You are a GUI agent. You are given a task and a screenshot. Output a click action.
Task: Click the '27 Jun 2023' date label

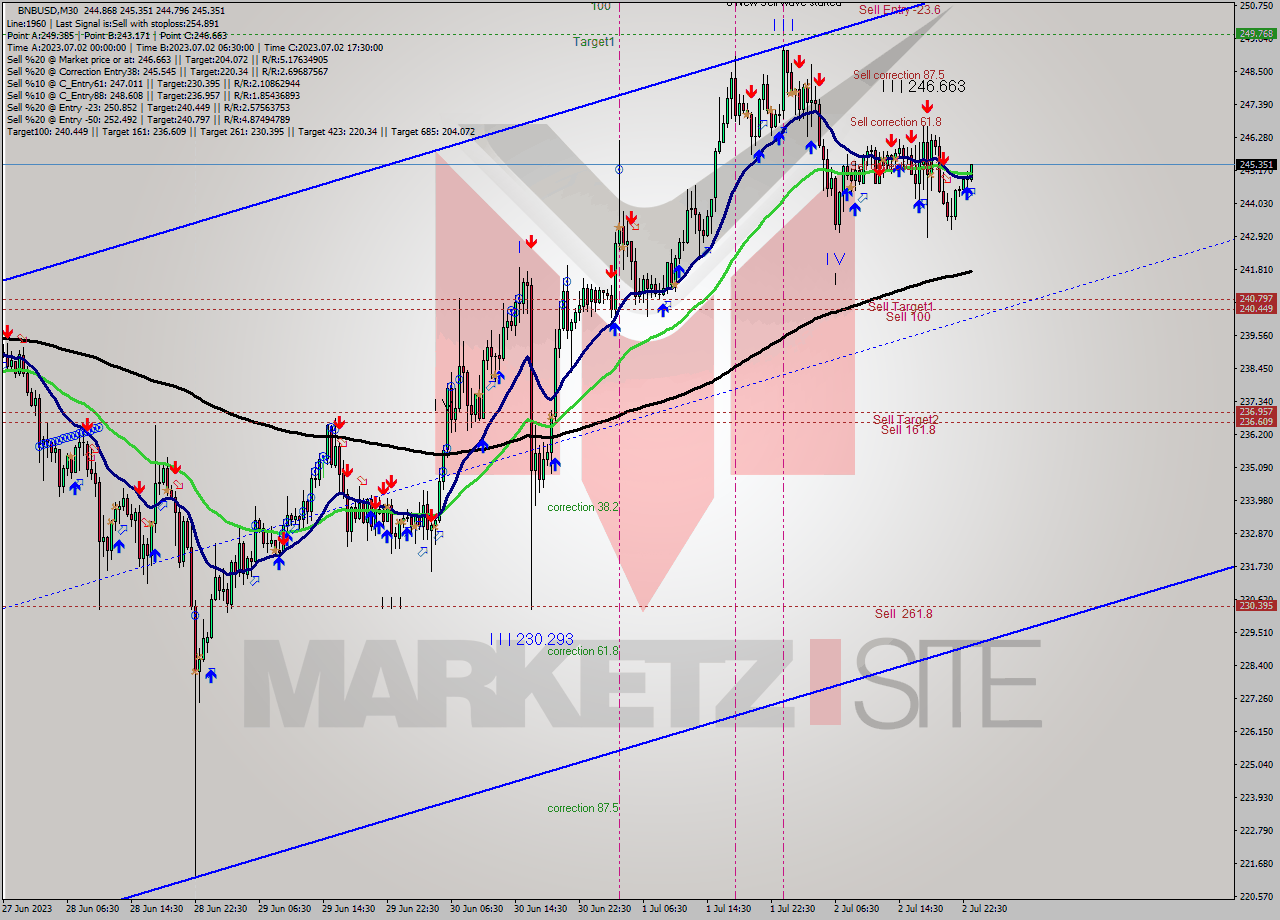pyautogui.click(x=29, y=909)
